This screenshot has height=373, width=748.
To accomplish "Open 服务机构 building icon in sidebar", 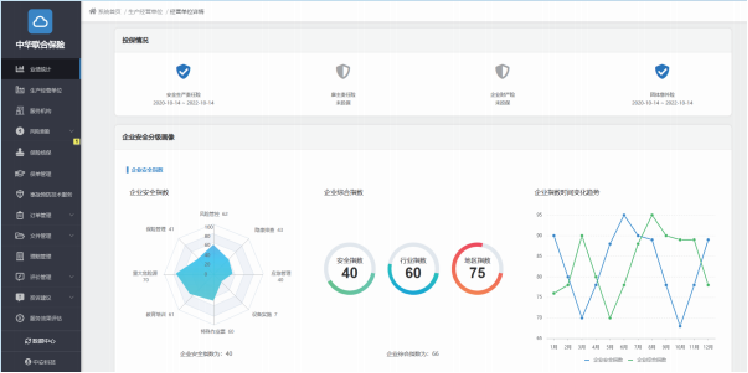I will [20, 111].
